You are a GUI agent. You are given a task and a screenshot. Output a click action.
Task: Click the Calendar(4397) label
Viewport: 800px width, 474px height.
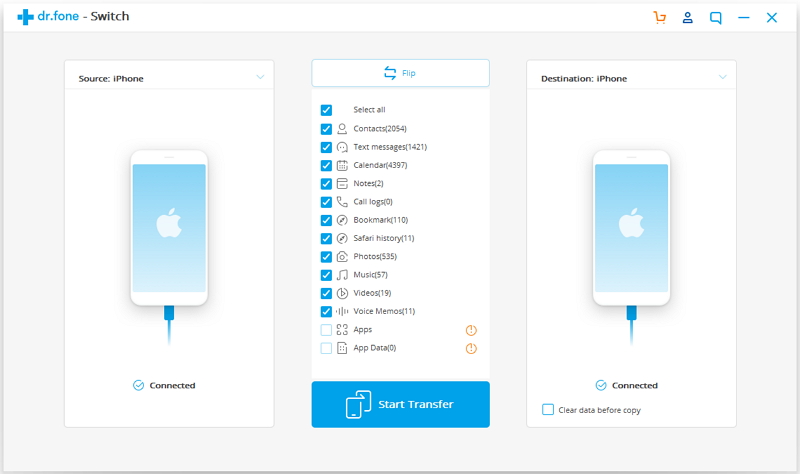[x=381, y=165]
